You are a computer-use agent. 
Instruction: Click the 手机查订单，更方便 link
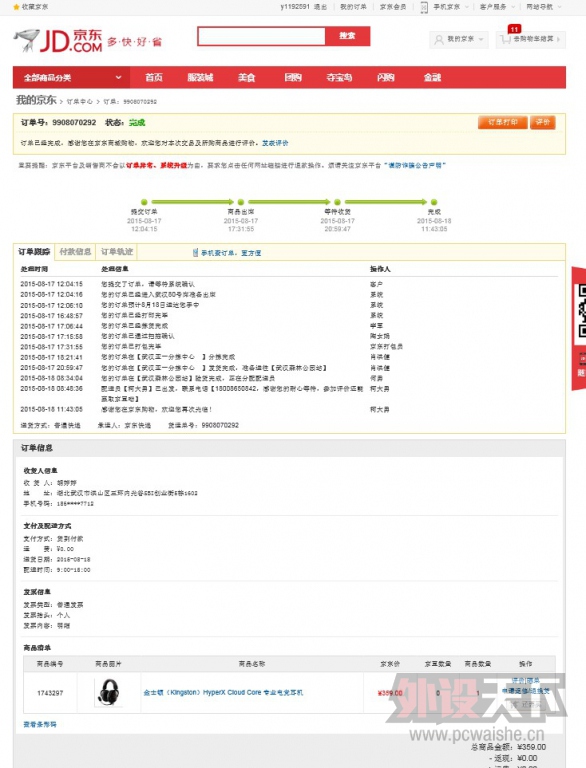[231, 253]
